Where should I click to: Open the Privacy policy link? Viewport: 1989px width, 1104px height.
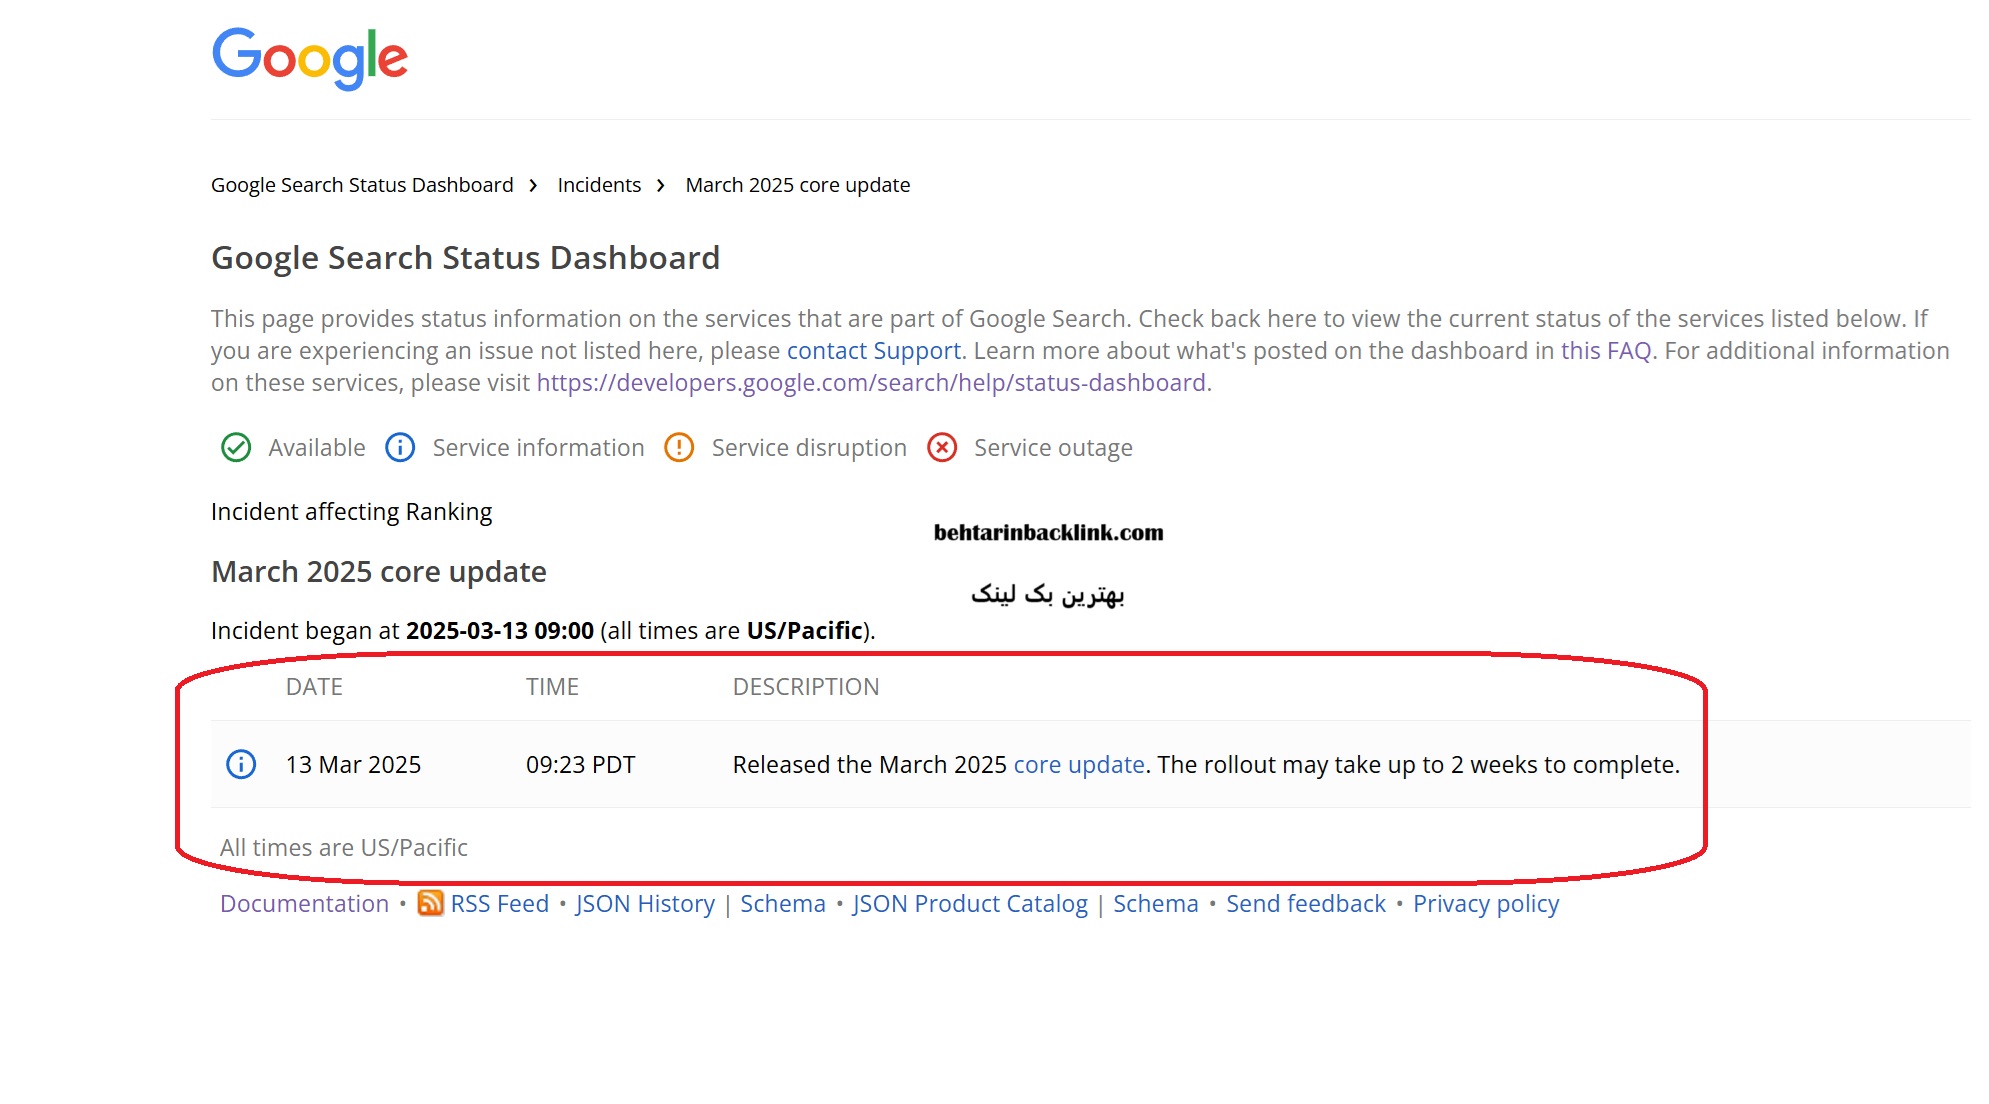click(x=1485, y=903)
